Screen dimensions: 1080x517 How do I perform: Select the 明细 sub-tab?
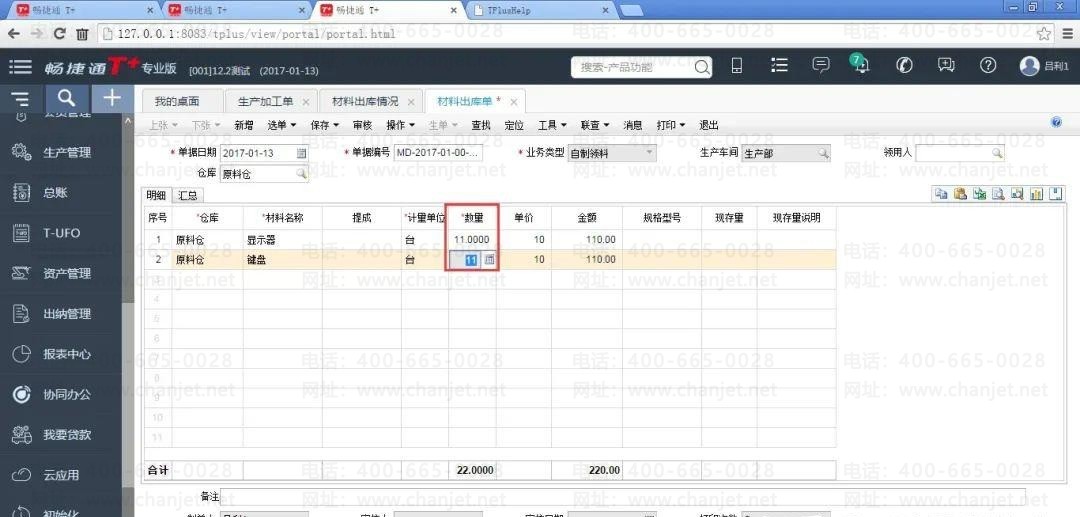[155, 196]
